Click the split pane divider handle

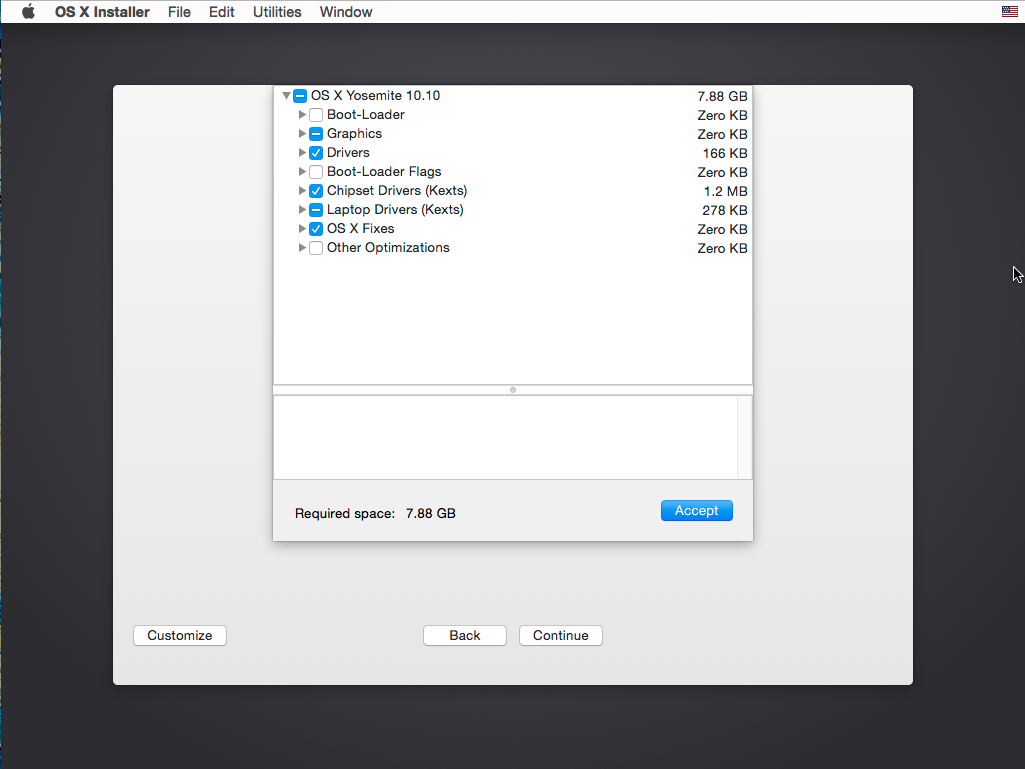click(x=513, y=390)
